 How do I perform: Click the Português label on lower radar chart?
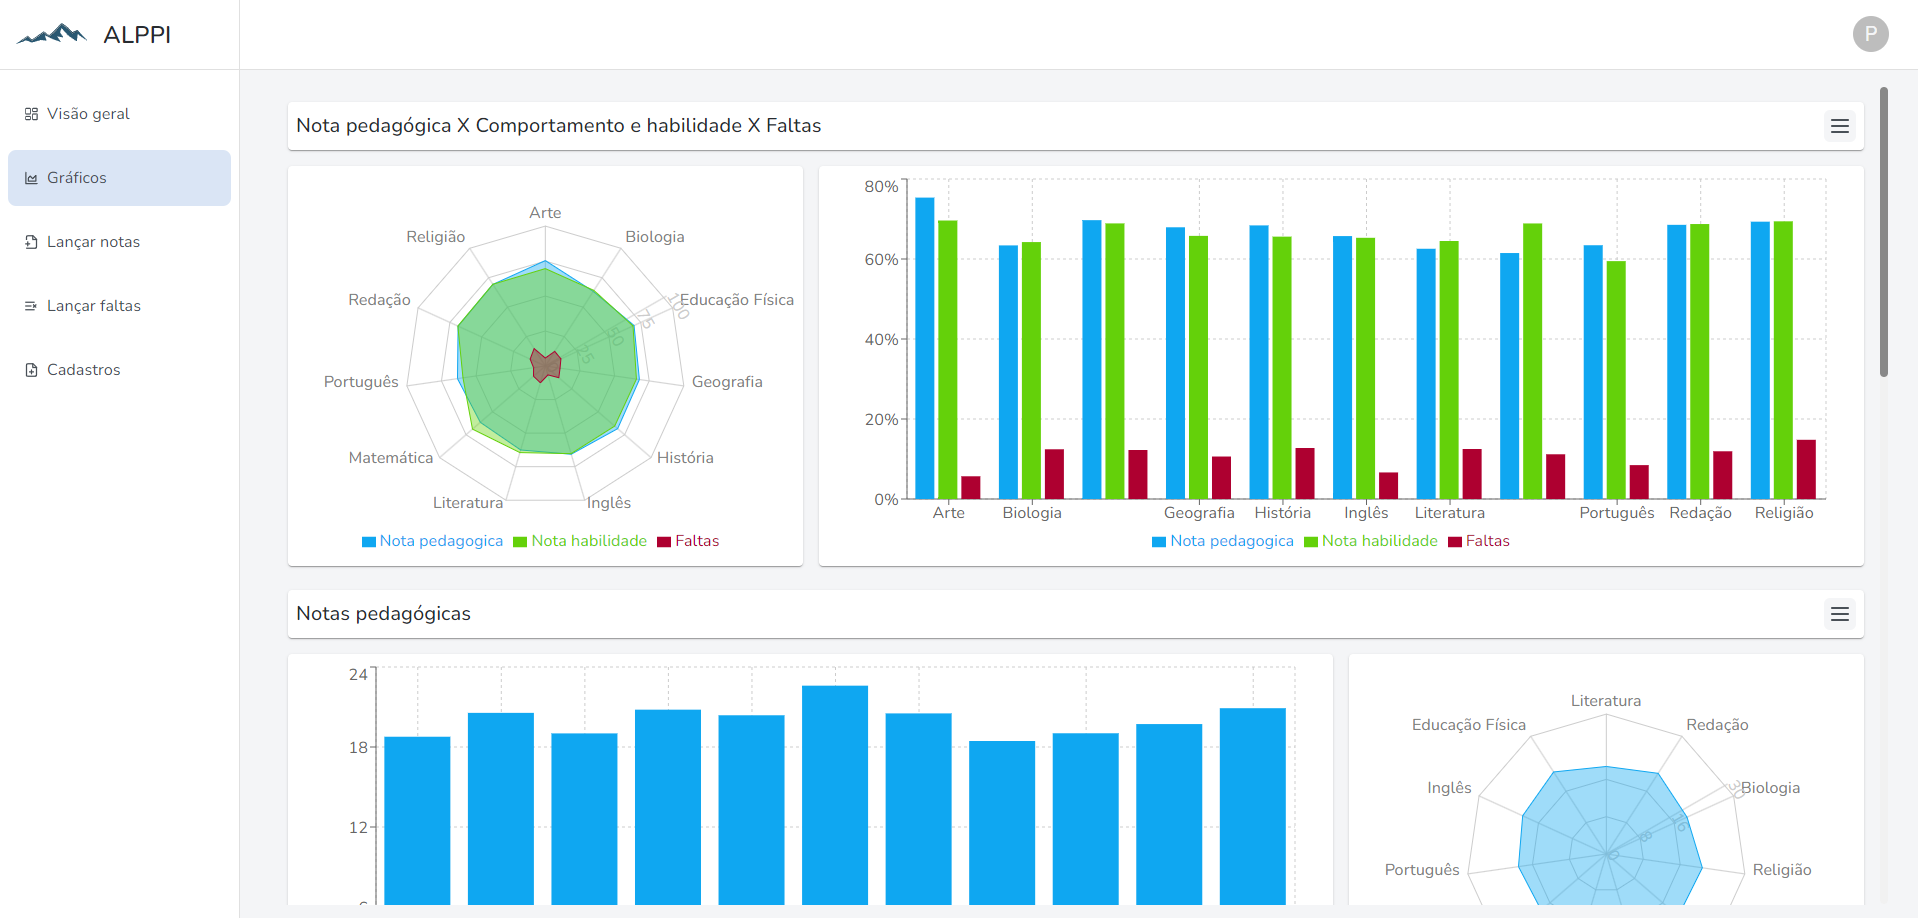click(1422, 870)
